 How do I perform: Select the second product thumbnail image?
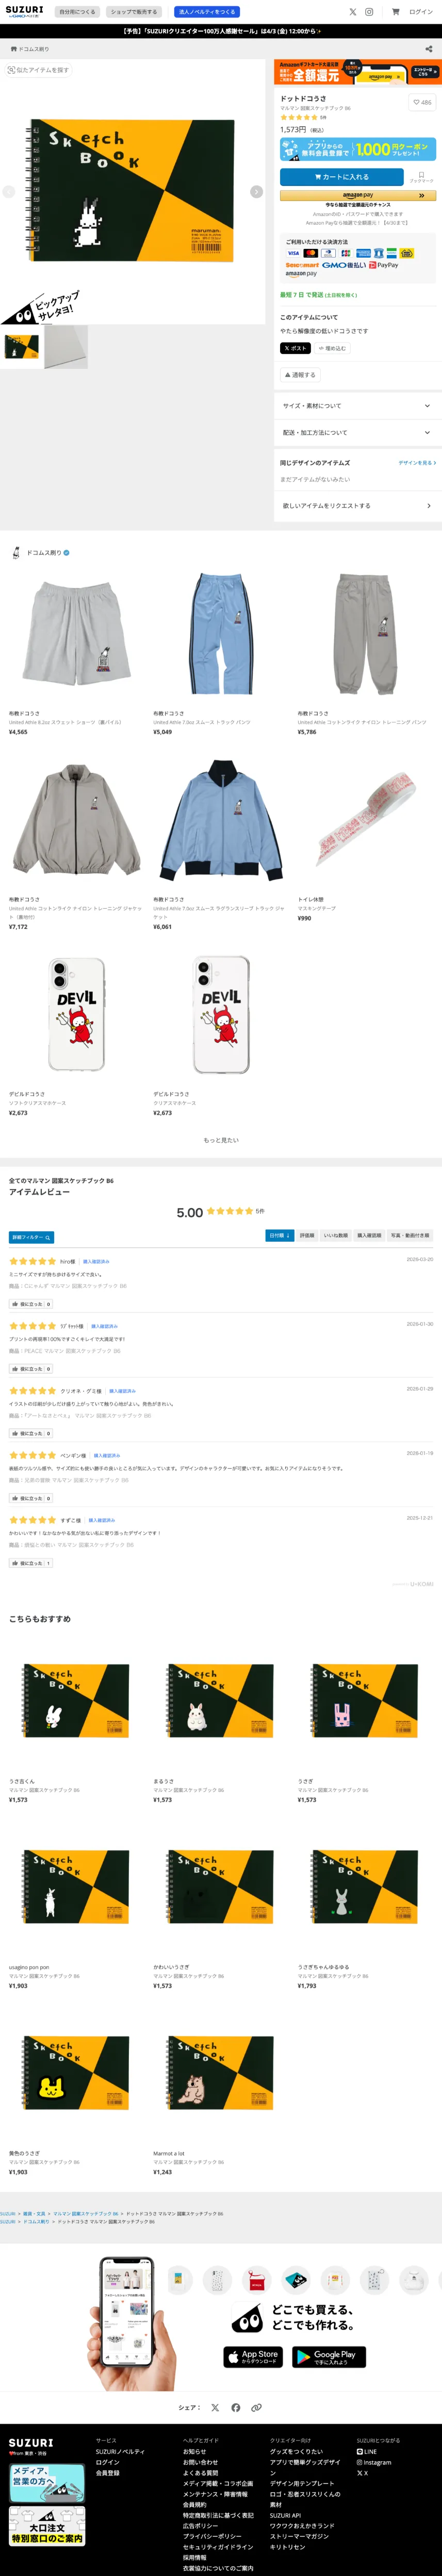click(66, 347)
